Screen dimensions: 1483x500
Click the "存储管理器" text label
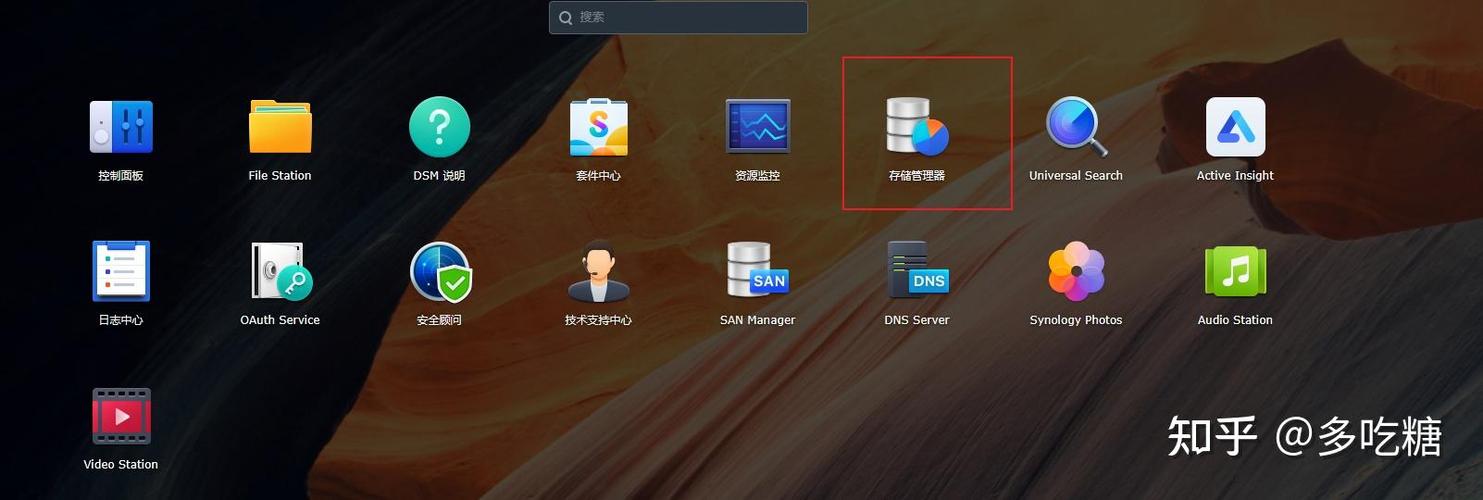917,175
